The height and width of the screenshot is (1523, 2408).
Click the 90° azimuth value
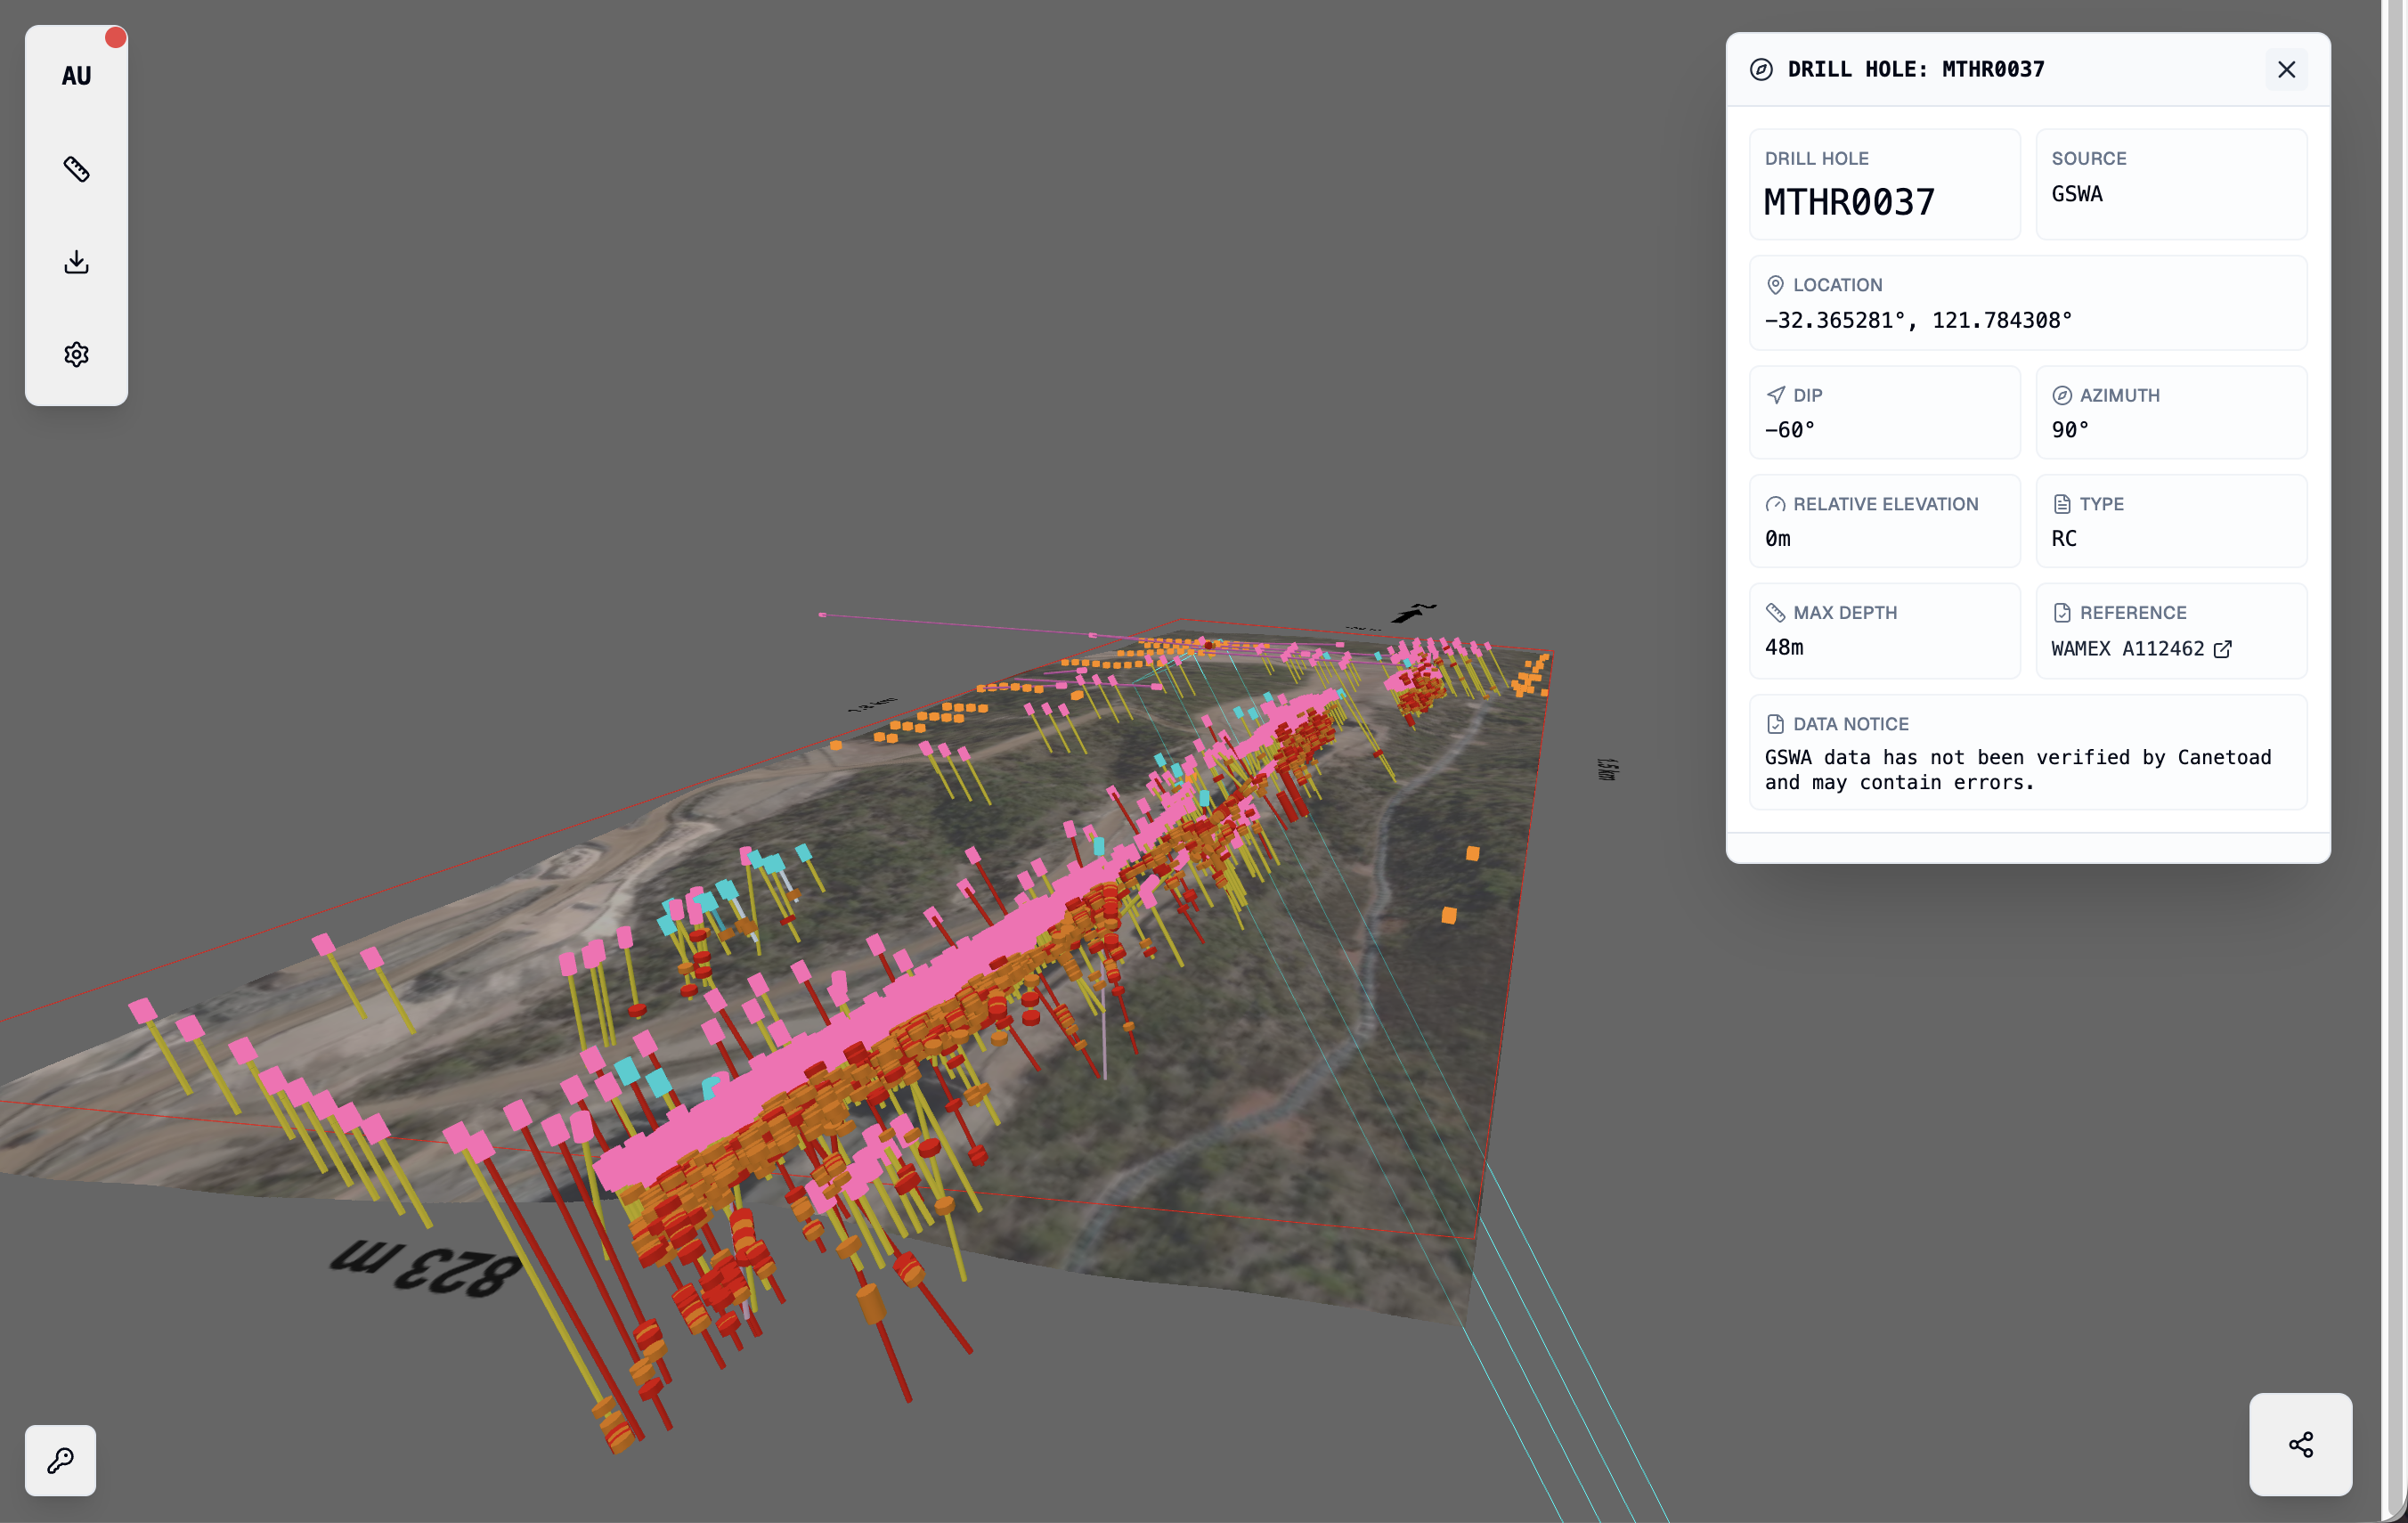point(2070,430)
